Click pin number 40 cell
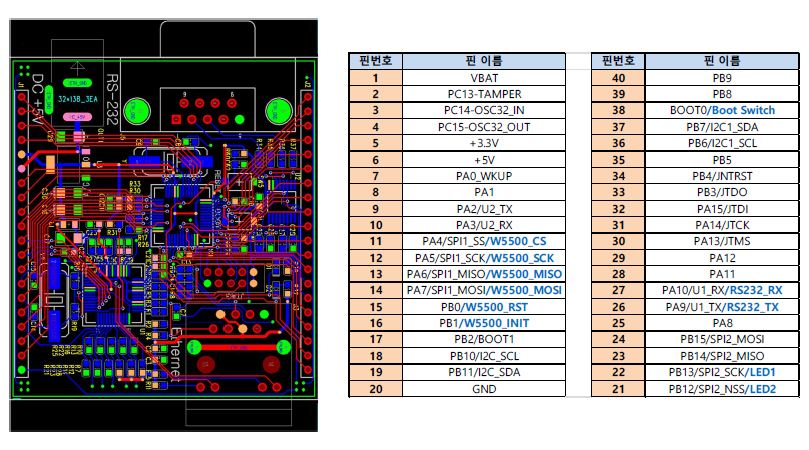809x450 pixels. (618, 78)
